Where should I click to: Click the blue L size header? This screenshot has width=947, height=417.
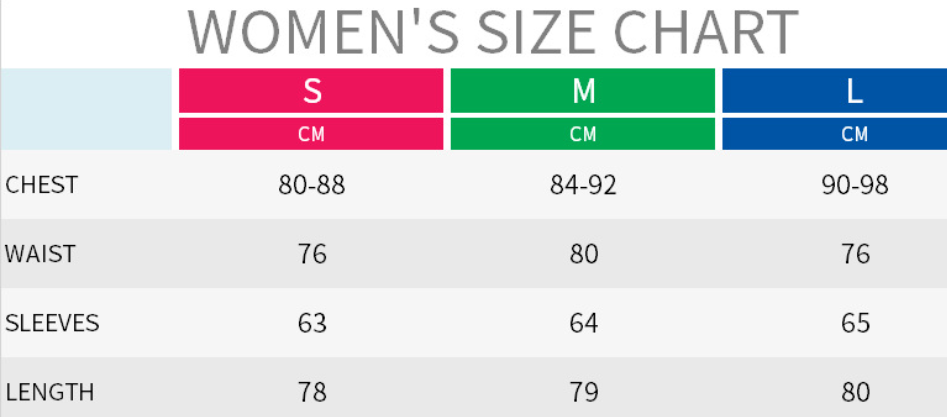coord(854,91)
